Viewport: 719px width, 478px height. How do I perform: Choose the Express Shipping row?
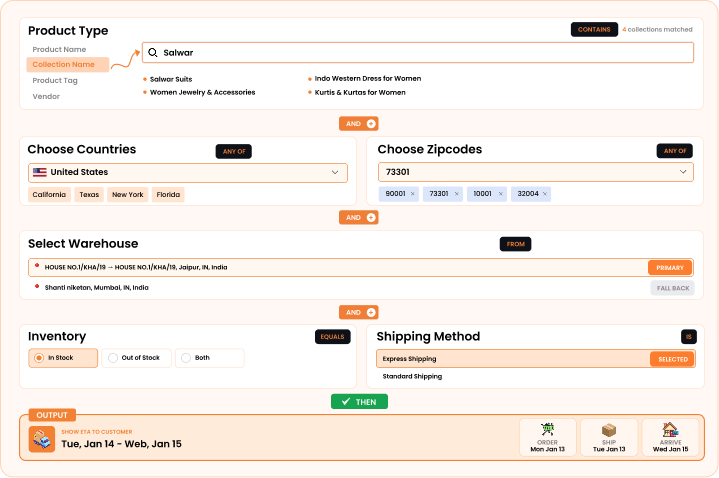536,359
